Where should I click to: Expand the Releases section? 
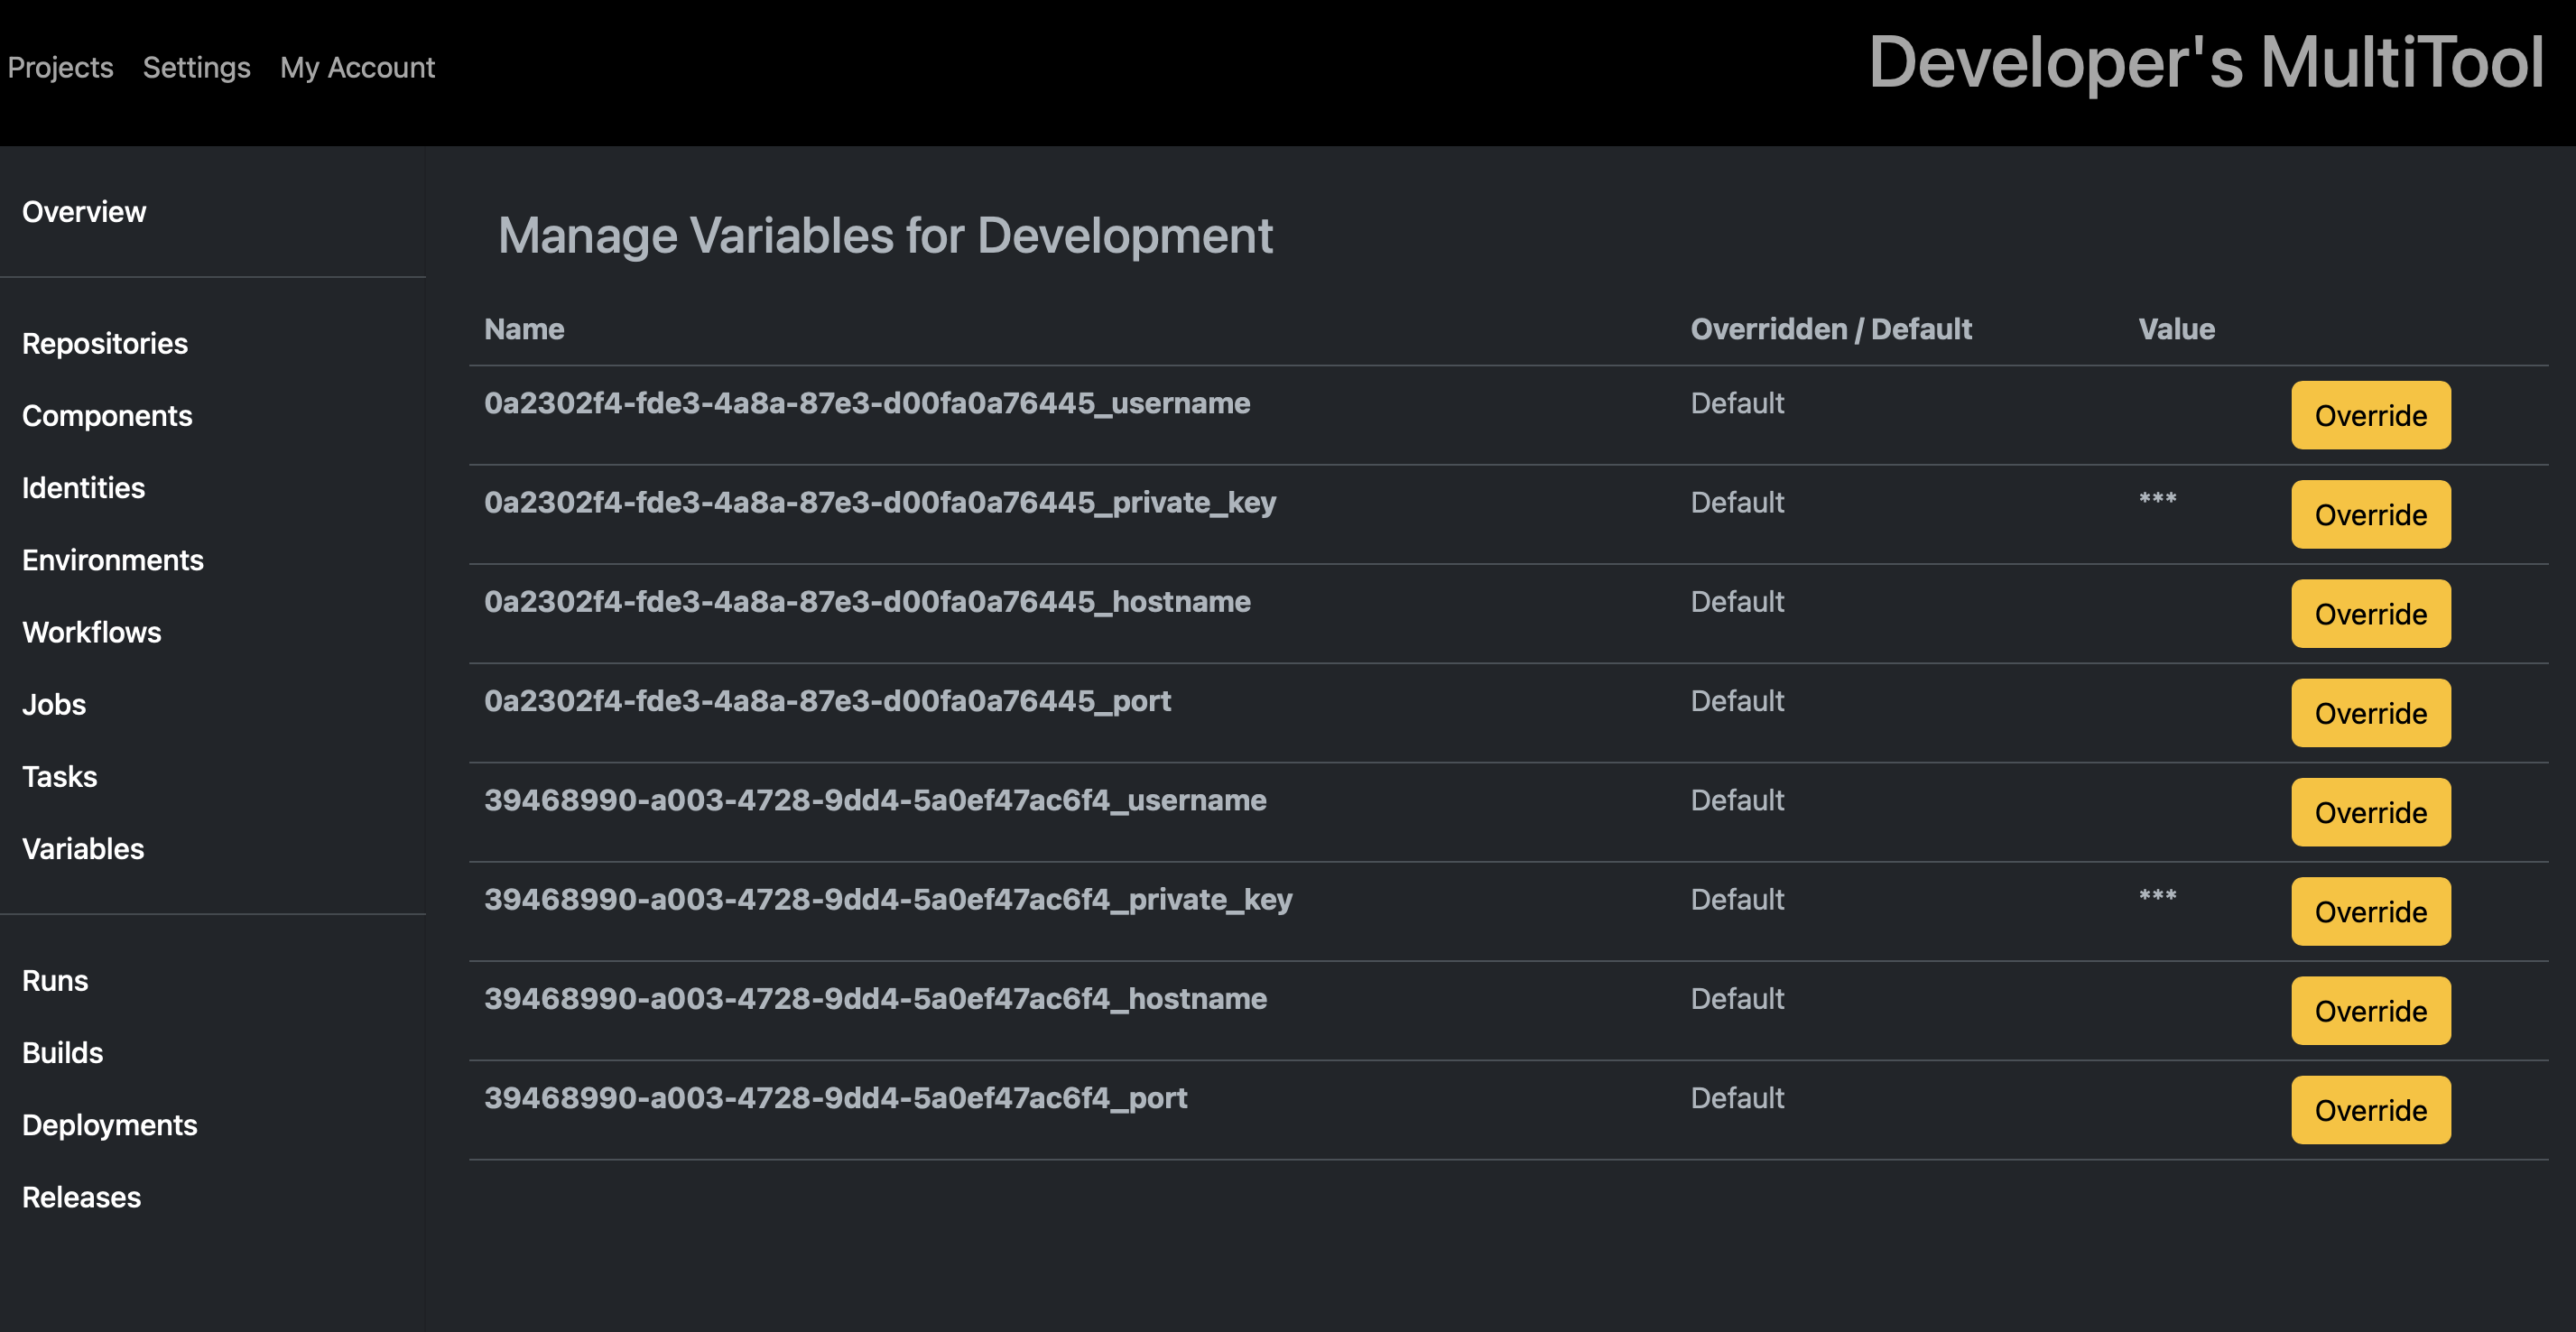pos(79,1196)
